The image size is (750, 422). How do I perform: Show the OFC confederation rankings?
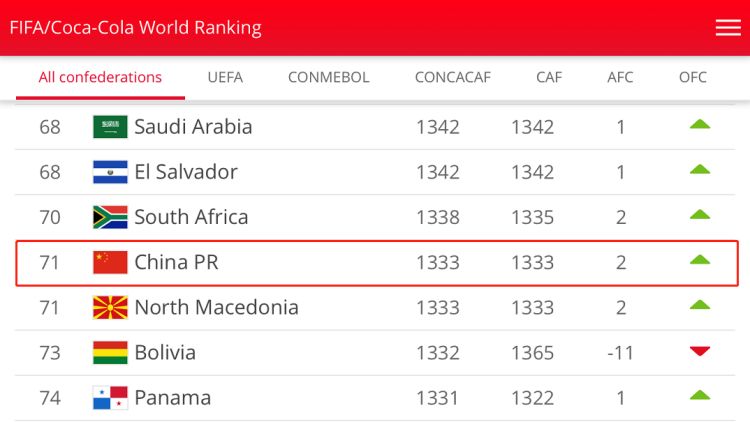[692, 77]
